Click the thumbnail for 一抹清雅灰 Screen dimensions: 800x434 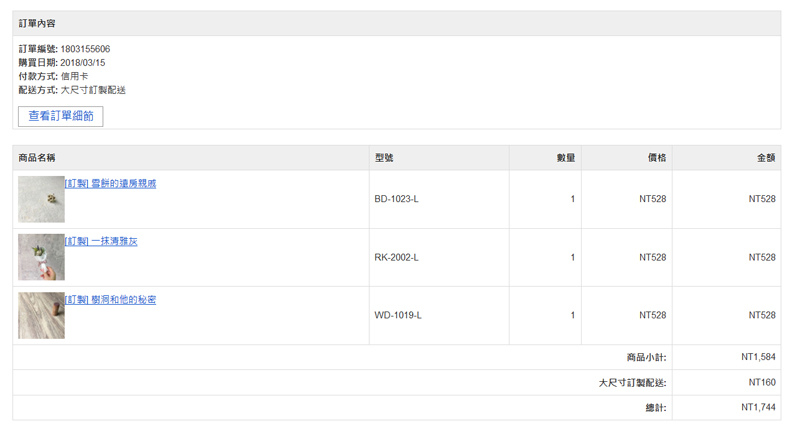coord(41,258)
